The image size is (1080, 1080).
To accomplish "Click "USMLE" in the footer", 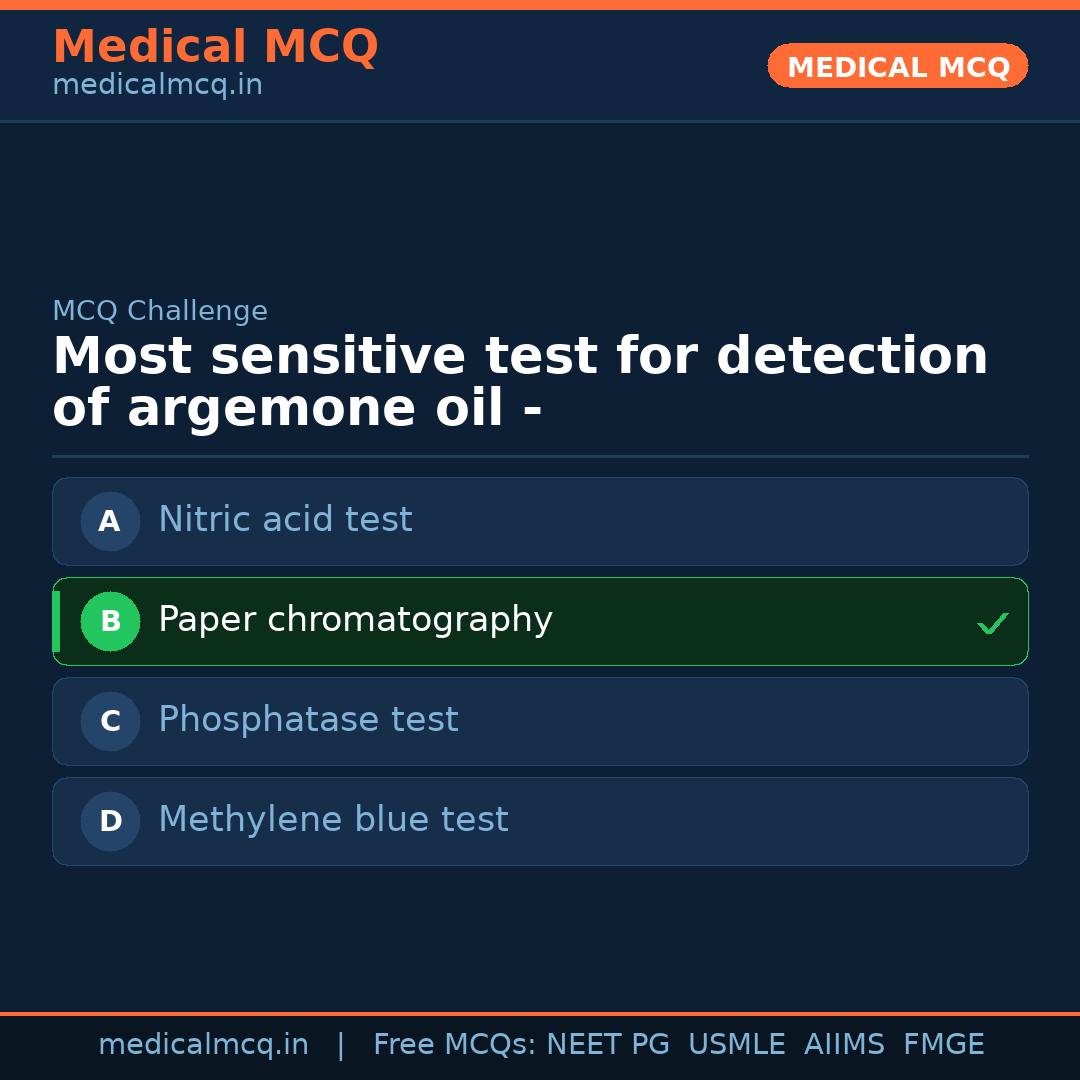I will click(x=737, y=1043).
